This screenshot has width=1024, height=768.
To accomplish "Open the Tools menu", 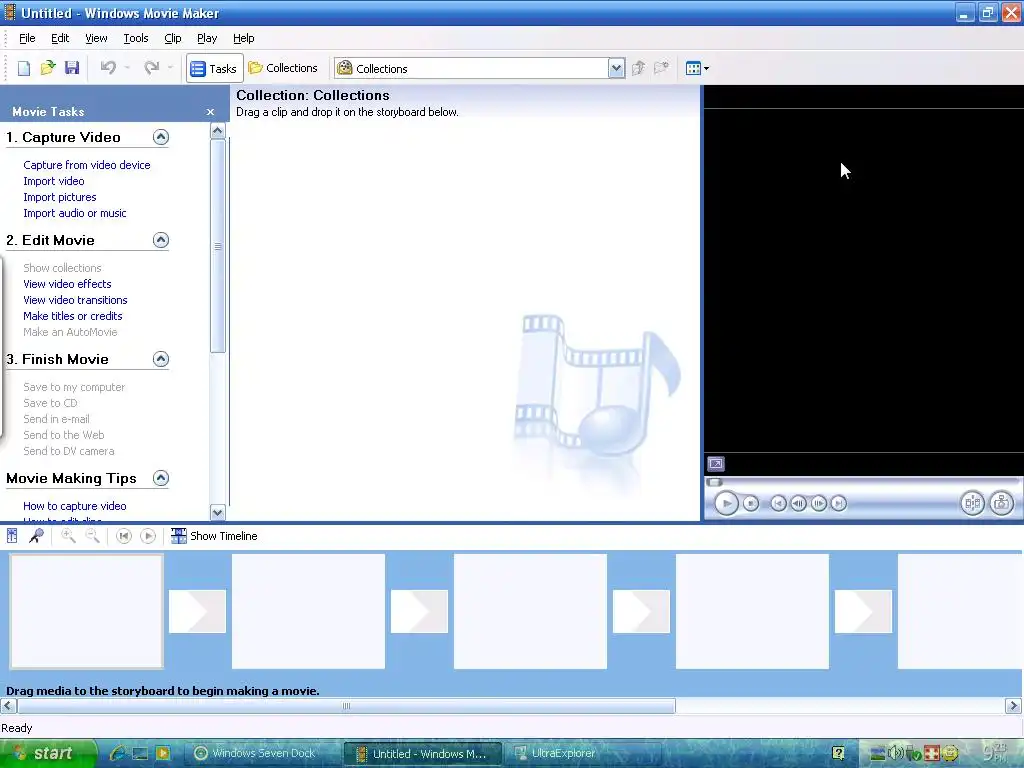I will pos(136,38).
